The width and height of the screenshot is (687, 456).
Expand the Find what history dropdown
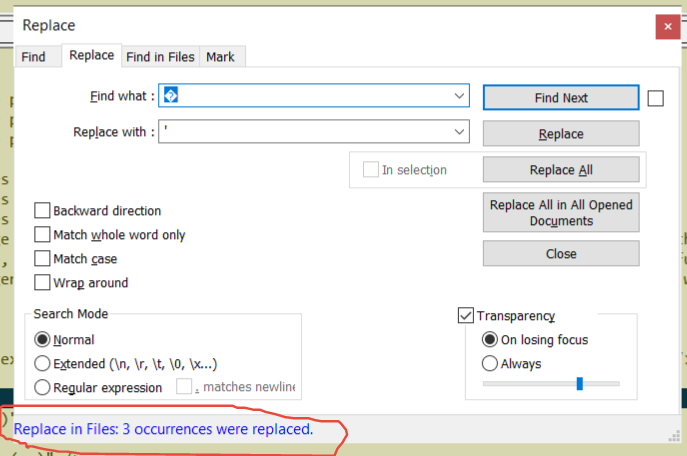459,95
